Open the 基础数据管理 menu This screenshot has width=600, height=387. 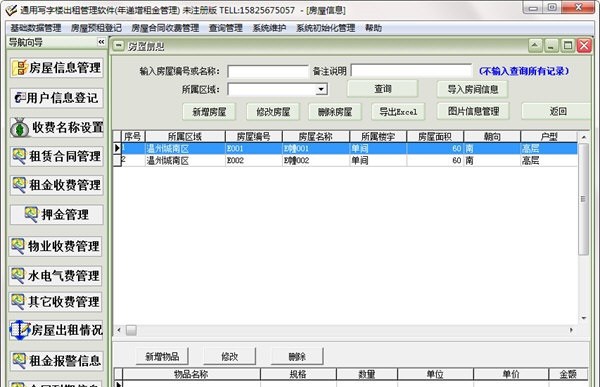pyautogui.click(x=36, y=28)
